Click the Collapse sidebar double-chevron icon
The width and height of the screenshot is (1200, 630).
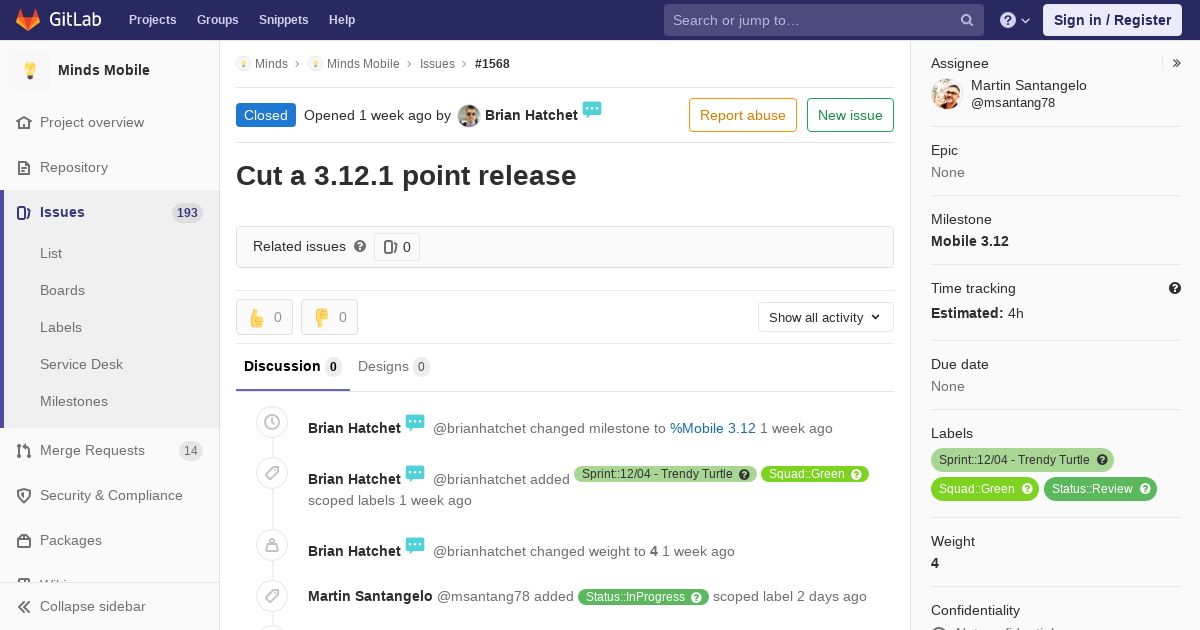[24, 607]
